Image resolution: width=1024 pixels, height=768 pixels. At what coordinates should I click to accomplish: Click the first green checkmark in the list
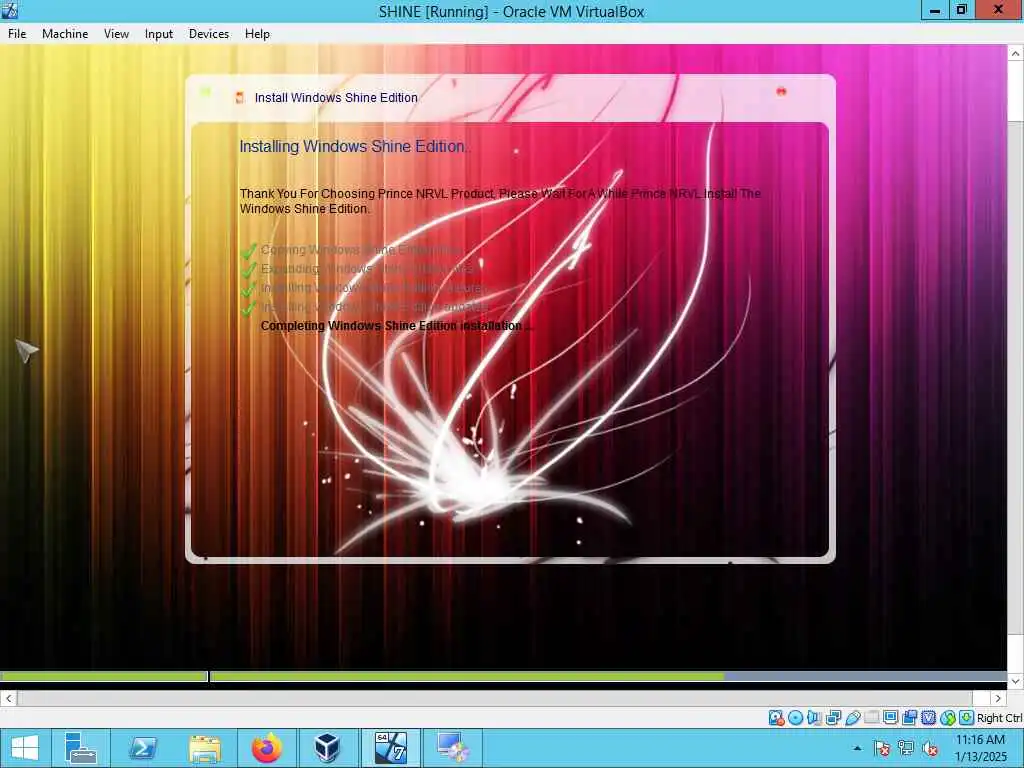pos(249,250)
